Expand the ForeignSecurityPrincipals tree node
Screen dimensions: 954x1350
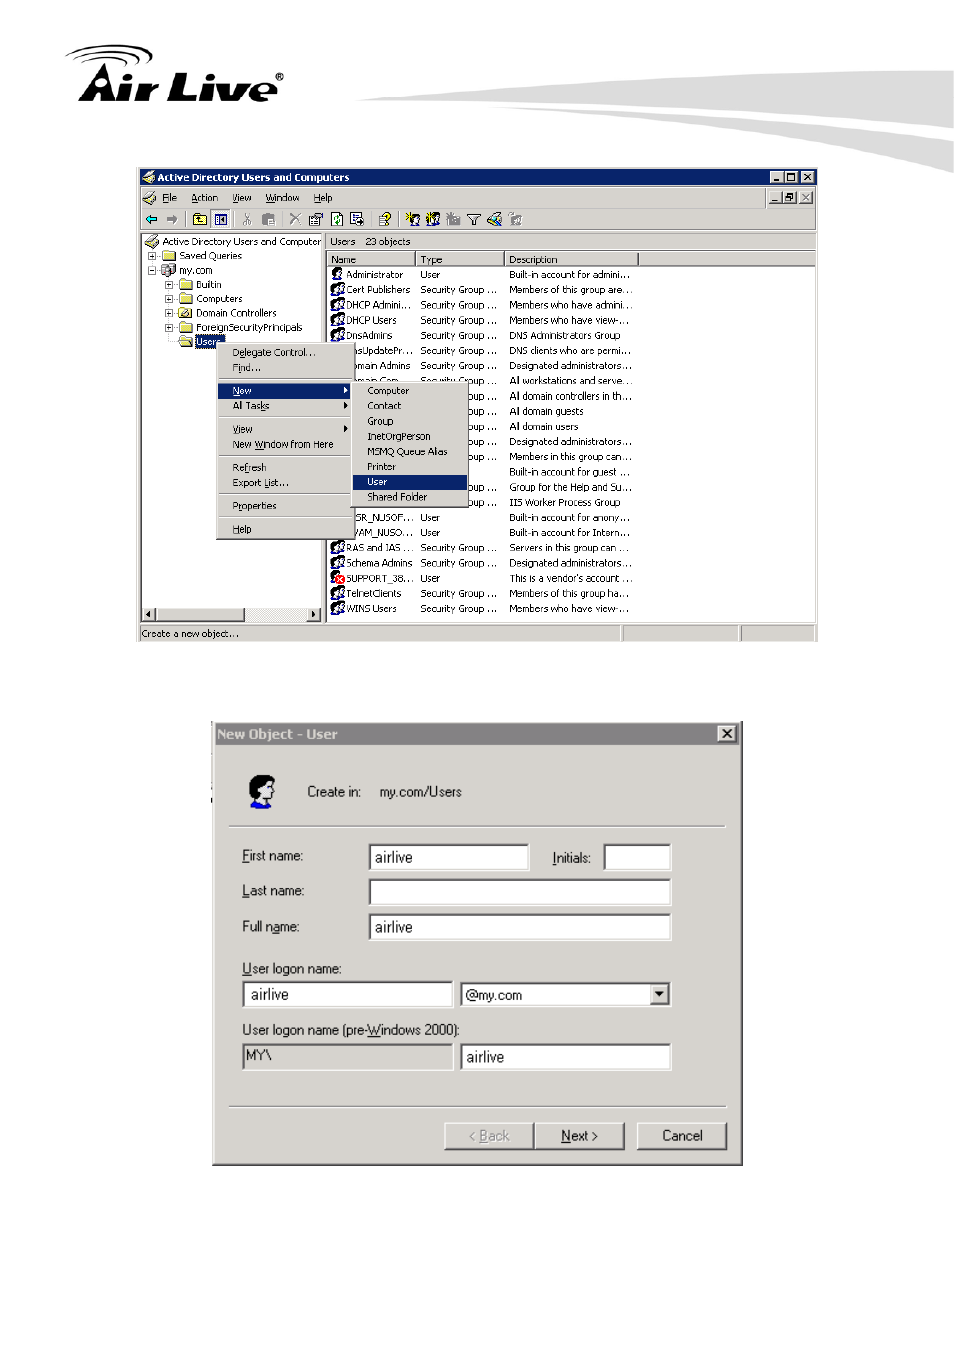[x=169, y=327]
